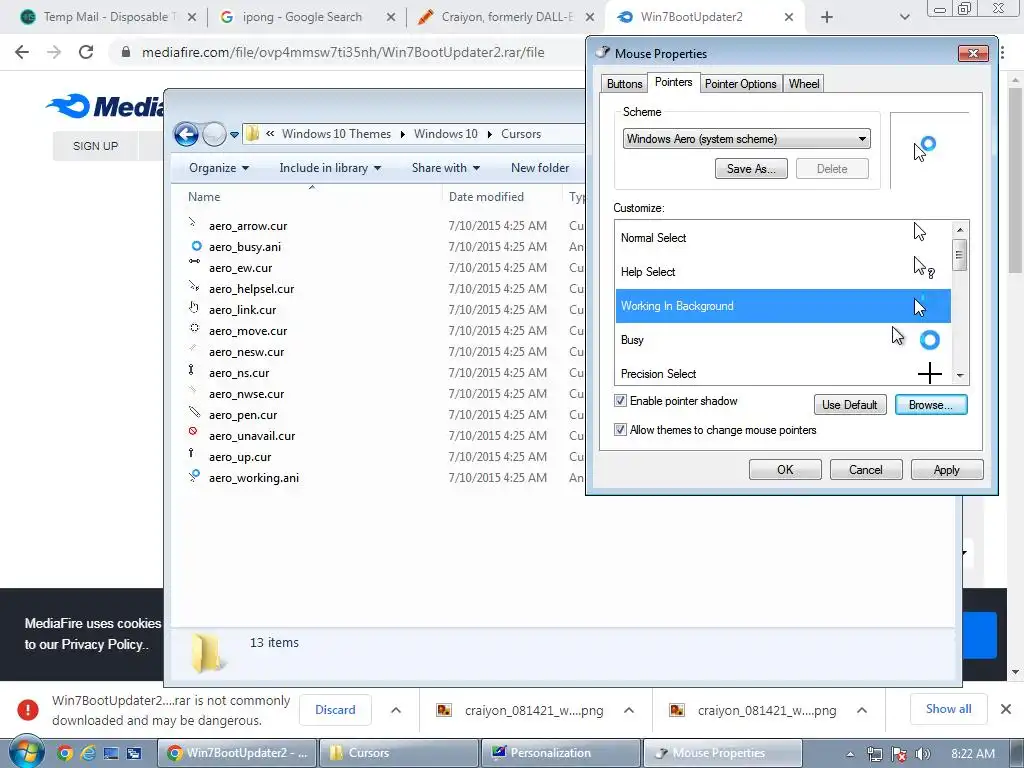Toggle Enable pointer shadow checkbox
This screenshot has height=768, width=1024.
tap(620, 401)
